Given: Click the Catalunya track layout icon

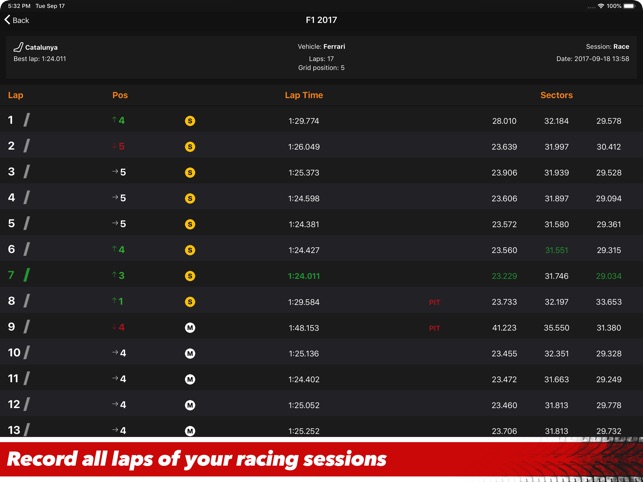Looking at the screenshot, I should (x=18, y=47).
